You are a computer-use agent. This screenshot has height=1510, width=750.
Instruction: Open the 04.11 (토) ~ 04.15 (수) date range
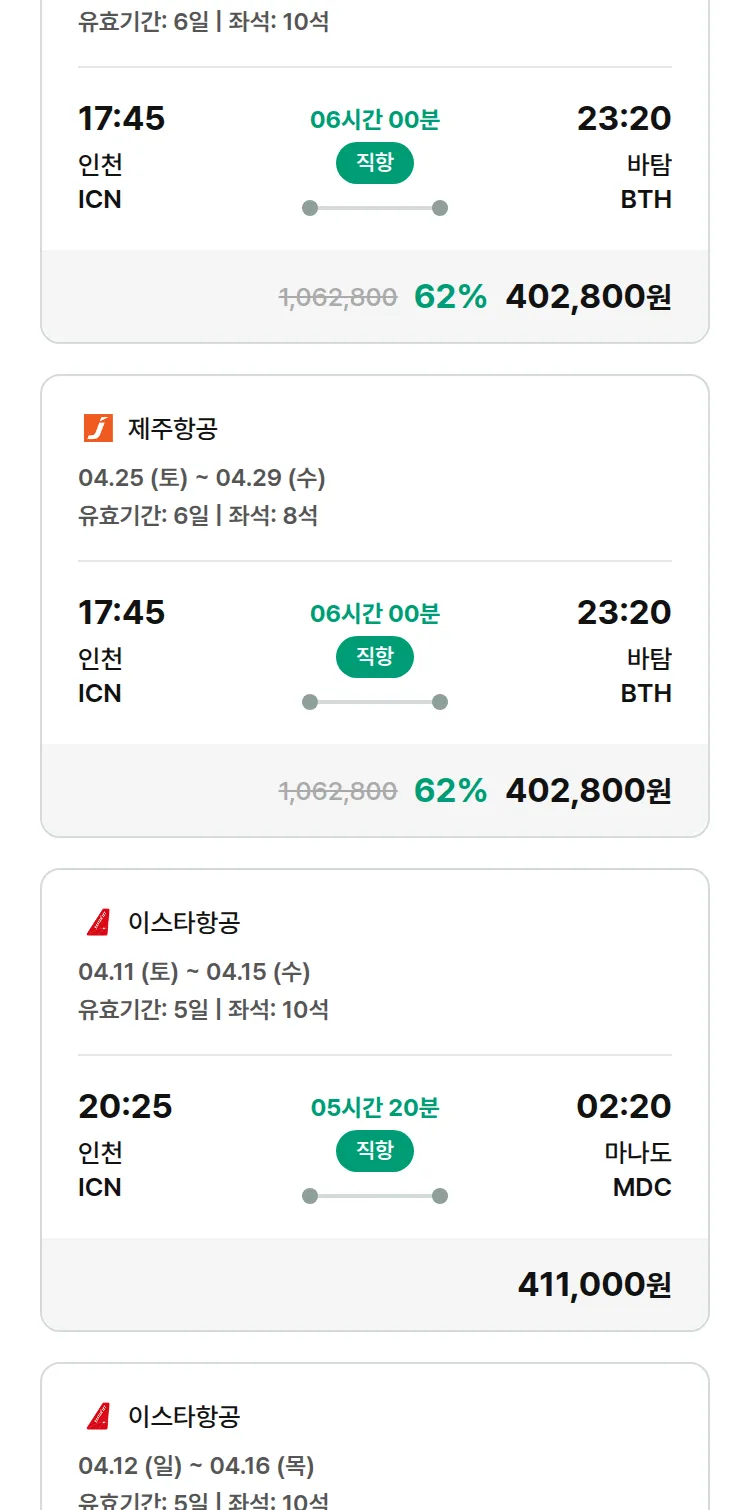click(x=194, y=972)
